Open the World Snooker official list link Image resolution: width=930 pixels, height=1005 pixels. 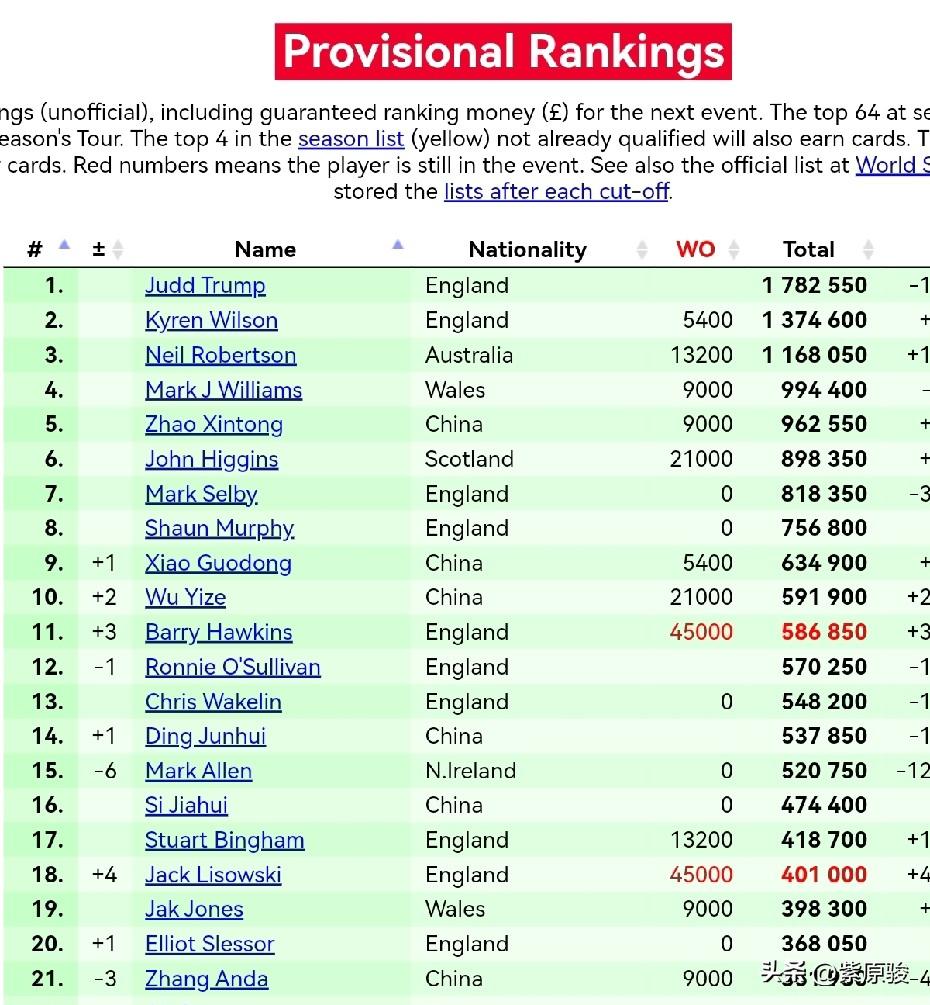(893, 165)
